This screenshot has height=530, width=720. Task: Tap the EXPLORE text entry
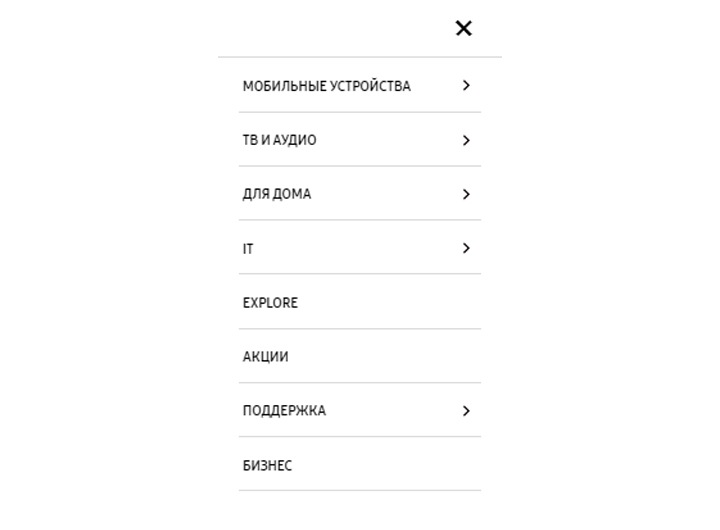tap(270, 303)
